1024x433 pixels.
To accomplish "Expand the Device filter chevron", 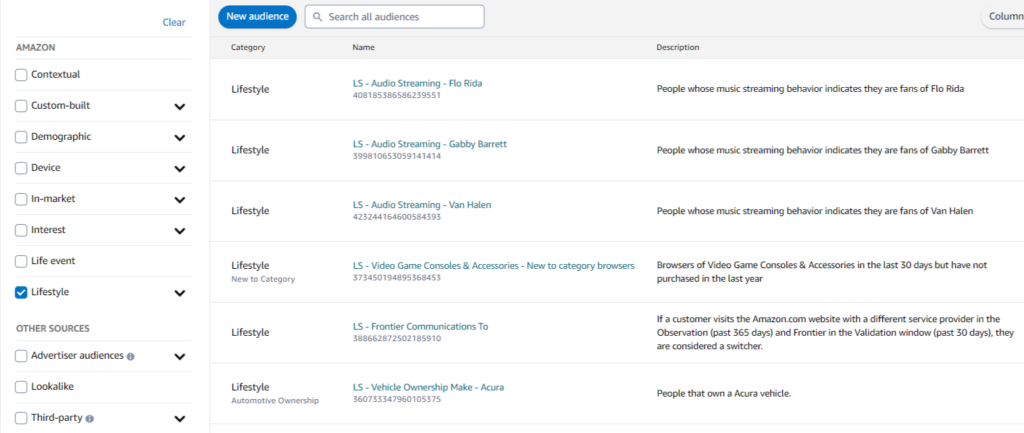I will tap(180, 169).
